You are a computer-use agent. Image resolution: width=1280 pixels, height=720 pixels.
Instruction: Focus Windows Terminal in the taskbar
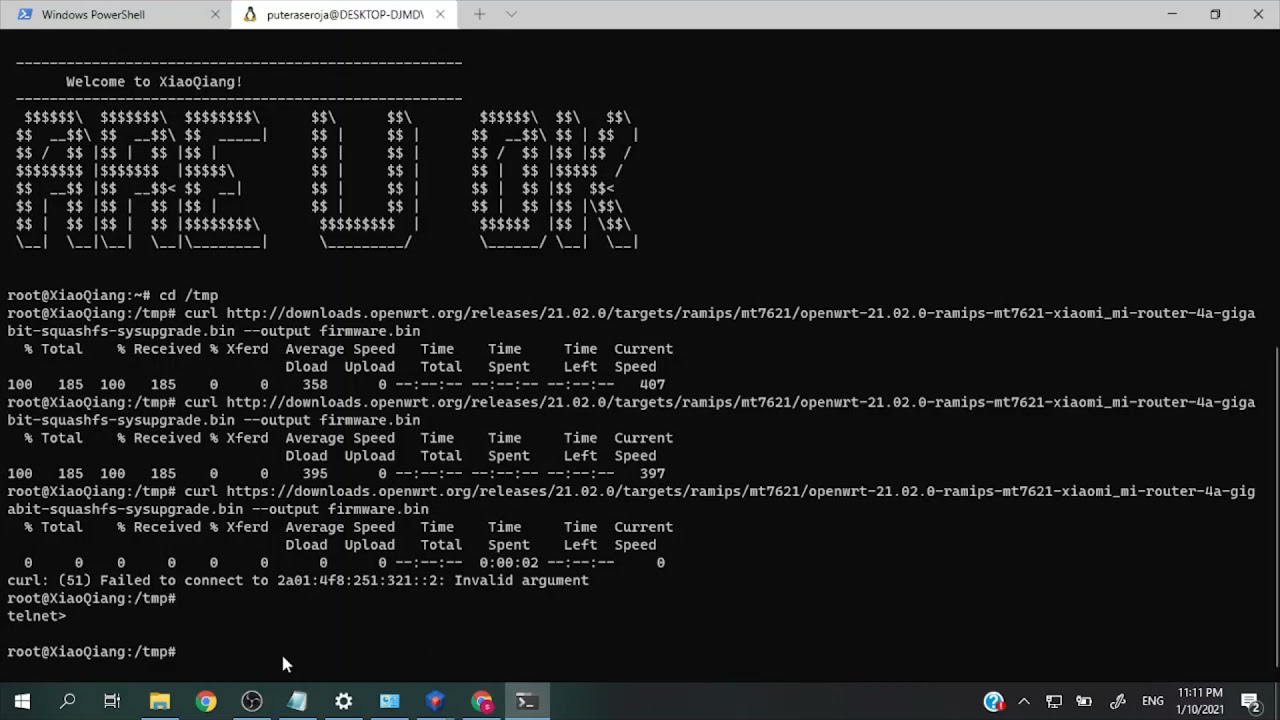[527, 701]
